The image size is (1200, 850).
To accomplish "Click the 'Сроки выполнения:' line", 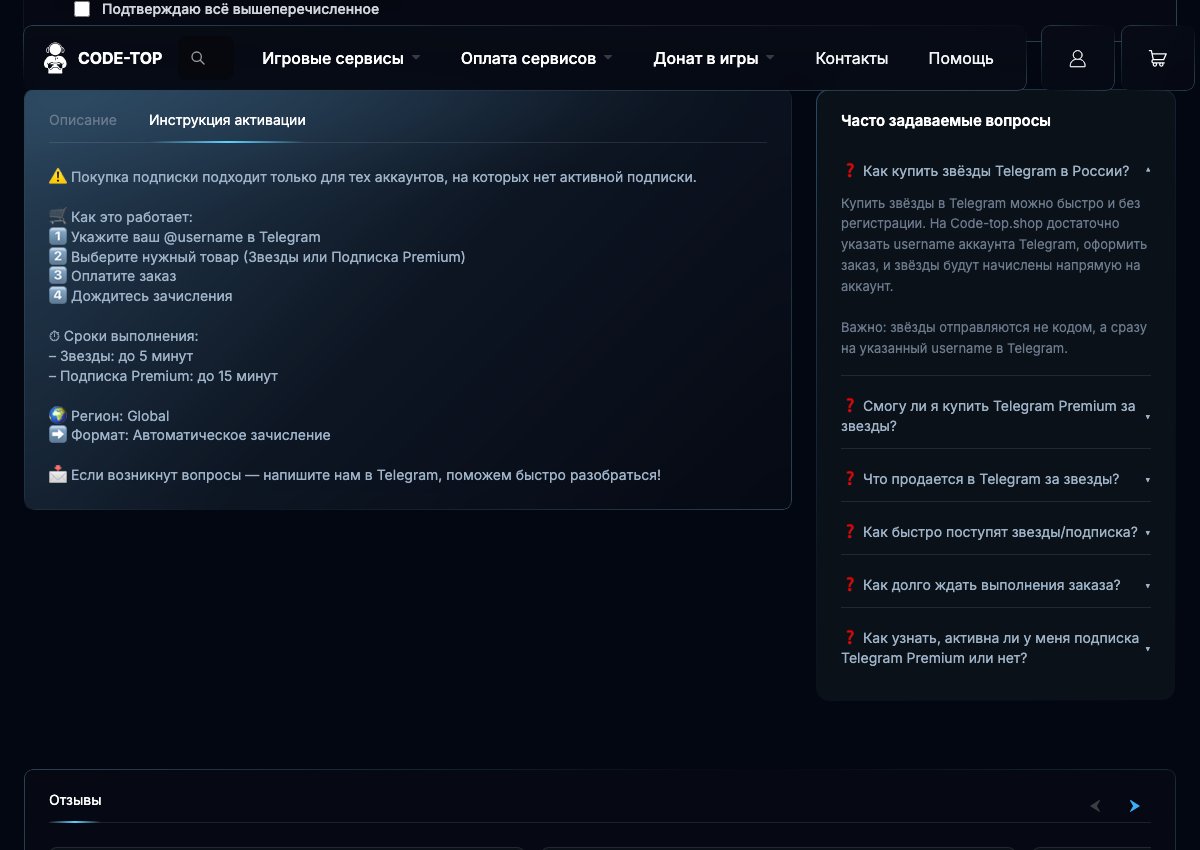I will pos(124,337).
